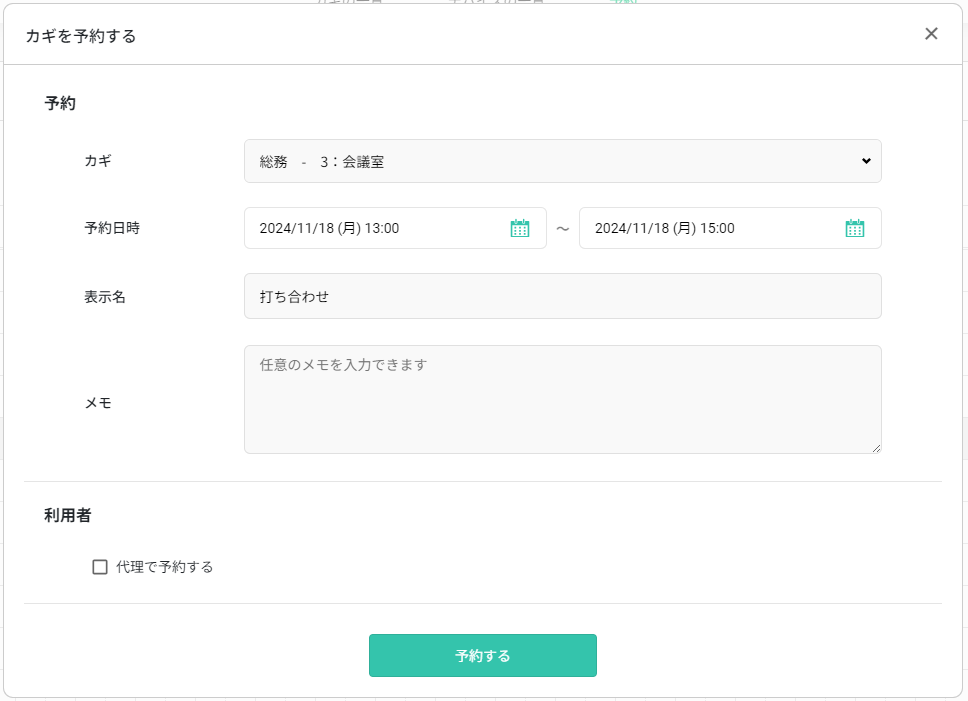Screen dimensions: 968x701
Task: Click into the メモ text area
Action: (562, 399)
